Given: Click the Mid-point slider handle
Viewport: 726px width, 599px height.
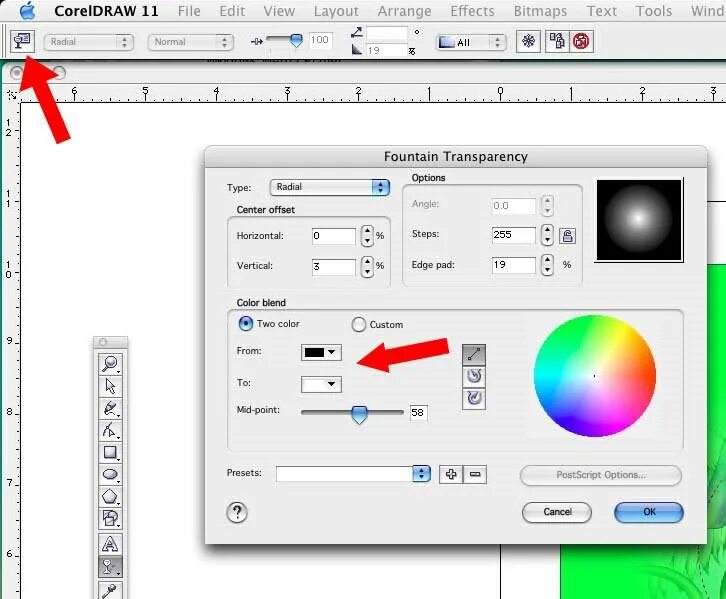Looking at the screenshot, I should 359,414.
